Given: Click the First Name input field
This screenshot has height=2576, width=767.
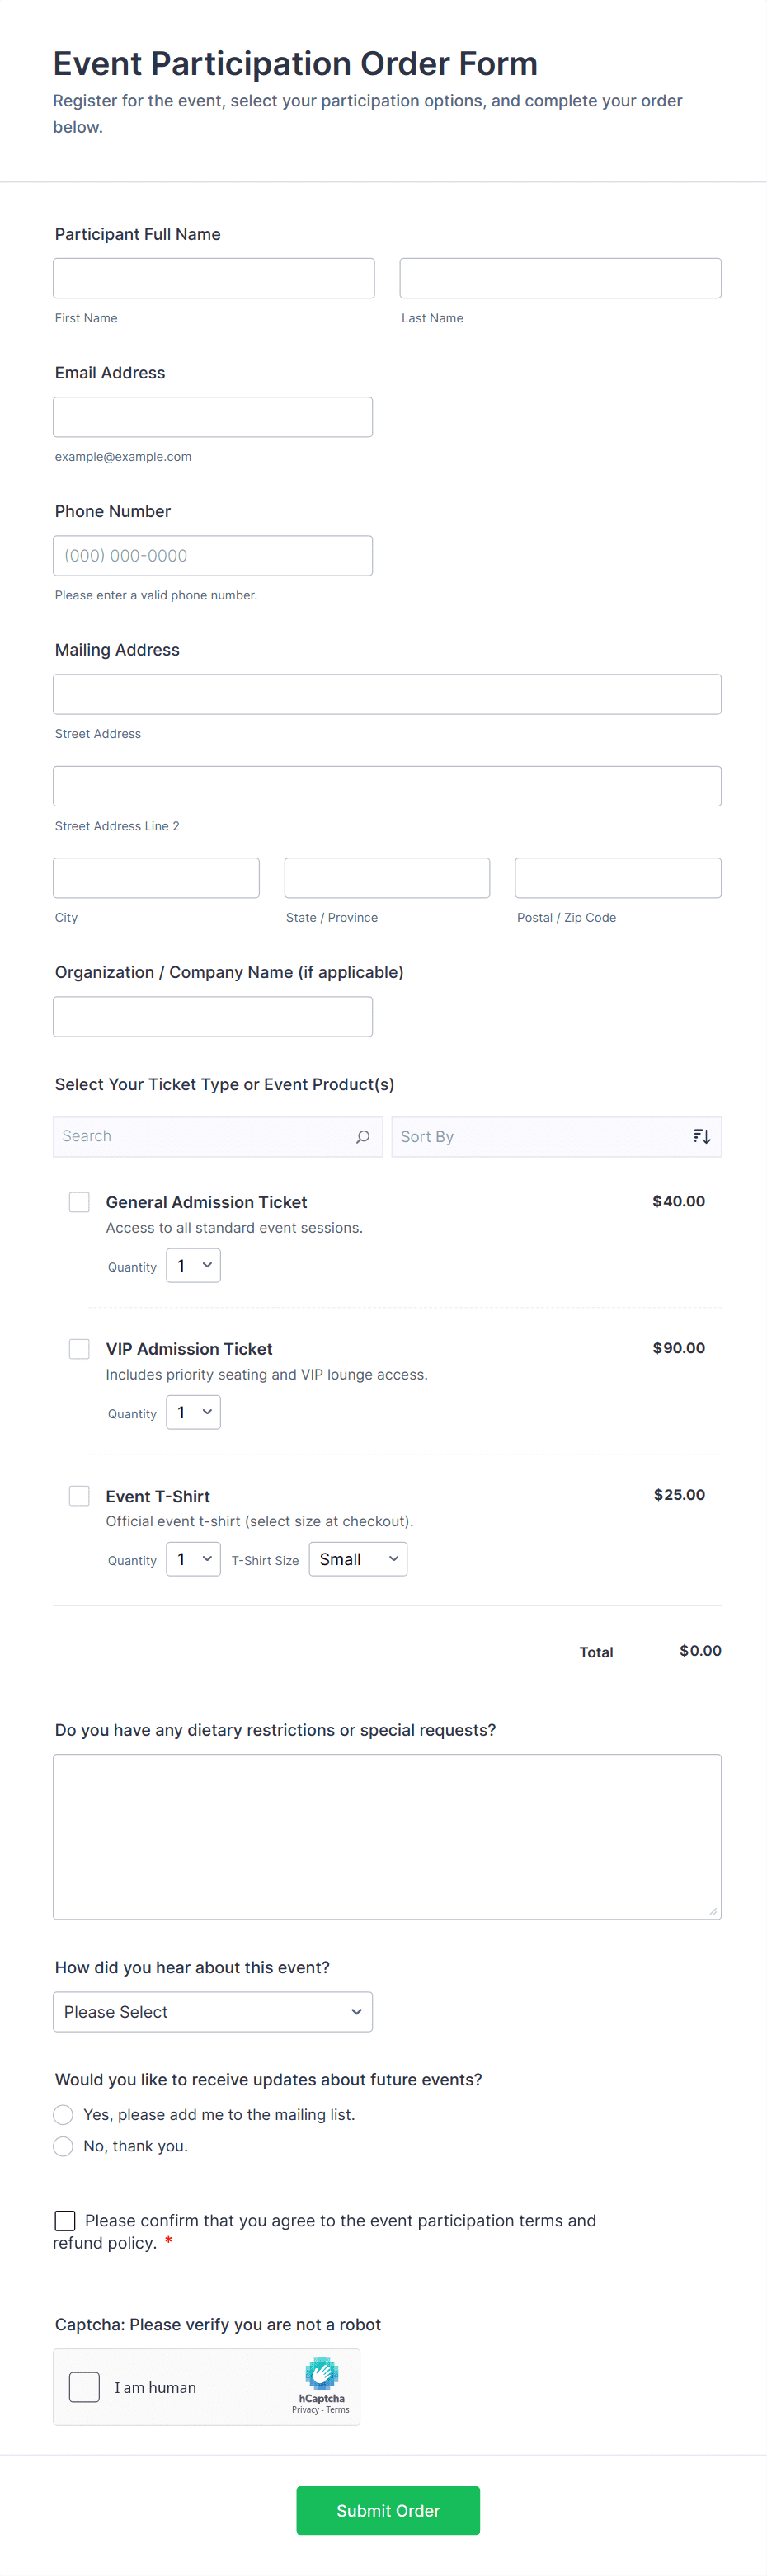Looking at the screenshot, I should tap(213, 278).
